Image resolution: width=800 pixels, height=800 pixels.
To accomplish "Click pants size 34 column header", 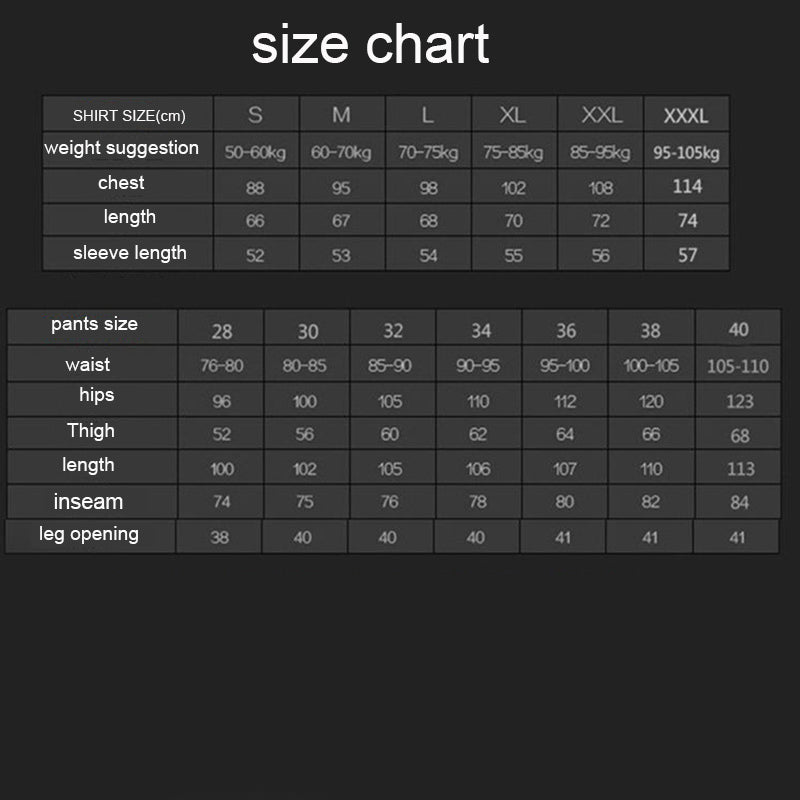I will 481,331.
